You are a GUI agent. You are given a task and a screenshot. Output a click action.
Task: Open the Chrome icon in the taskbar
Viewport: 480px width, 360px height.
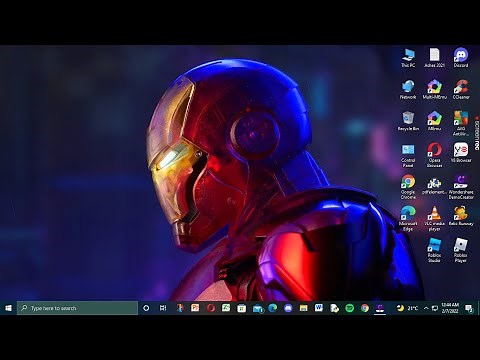[x=365, y=308]
